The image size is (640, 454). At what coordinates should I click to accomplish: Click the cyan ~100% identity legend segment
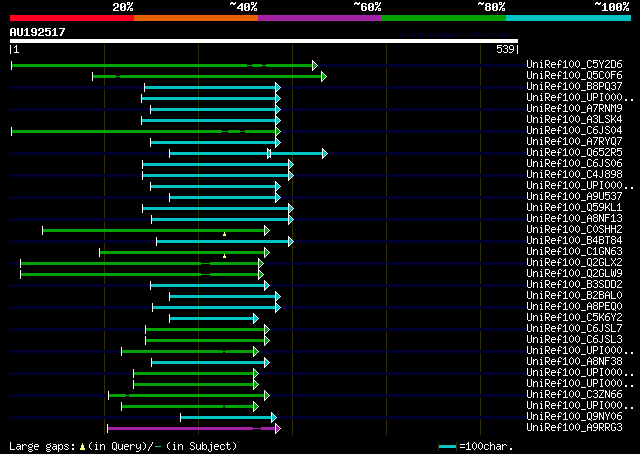[x=569, y=18]
